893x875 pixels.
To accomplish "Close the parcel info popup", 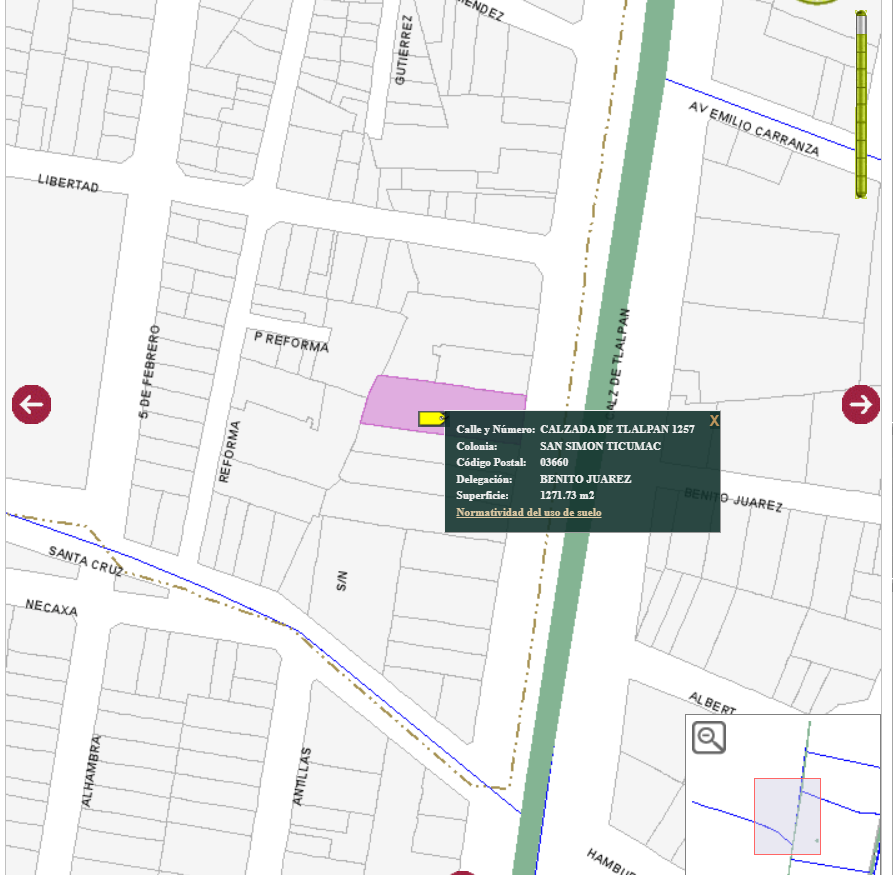I will click(x=713, y=421).
